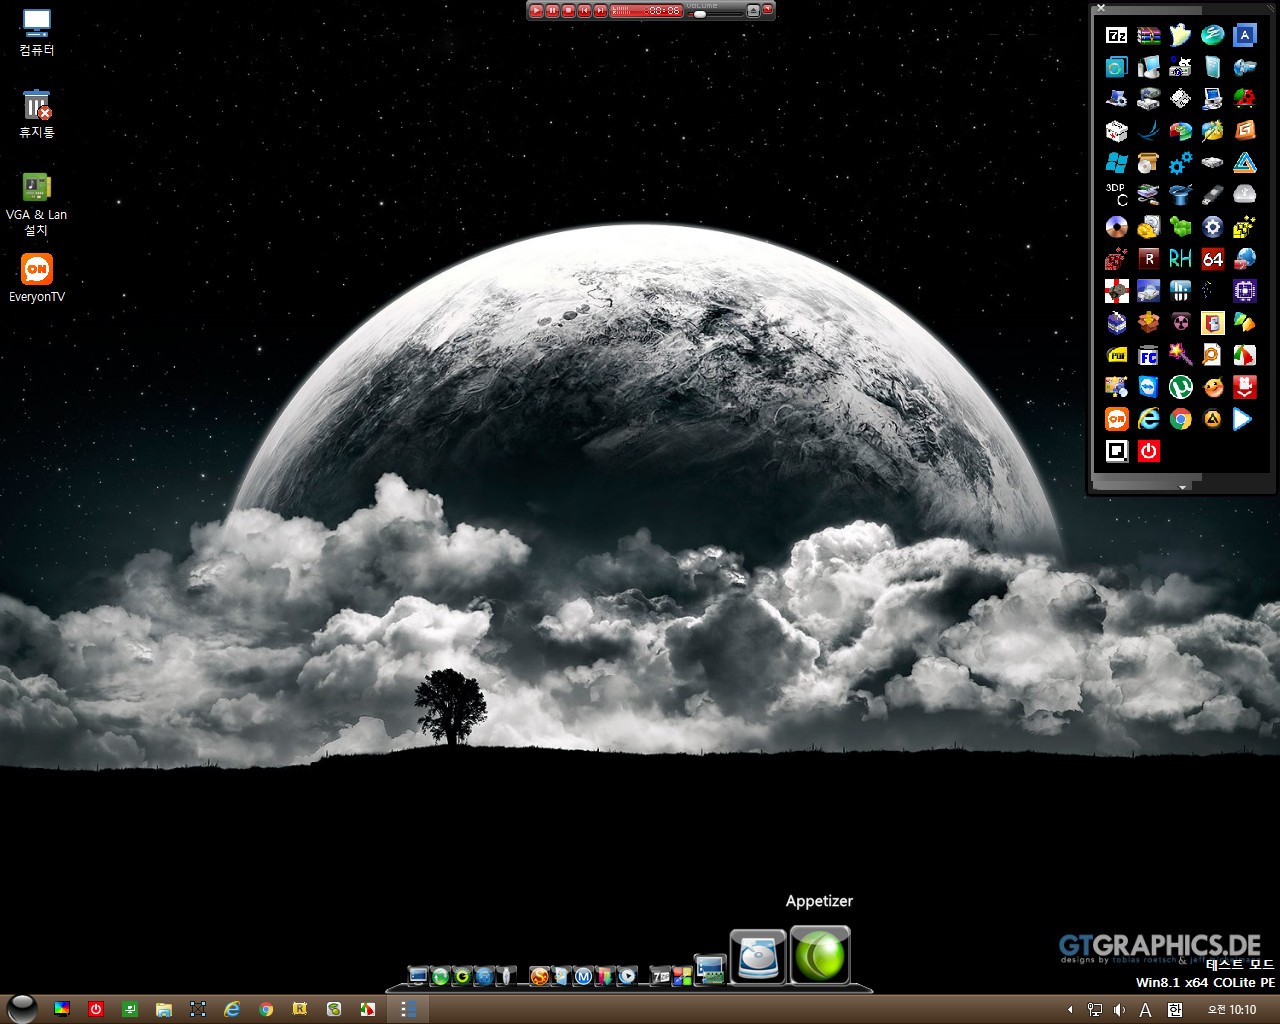Open the orange EveryonTV icon in launcher panel
Viewport: 1280px width, 1024px height.
[1117, 419]
